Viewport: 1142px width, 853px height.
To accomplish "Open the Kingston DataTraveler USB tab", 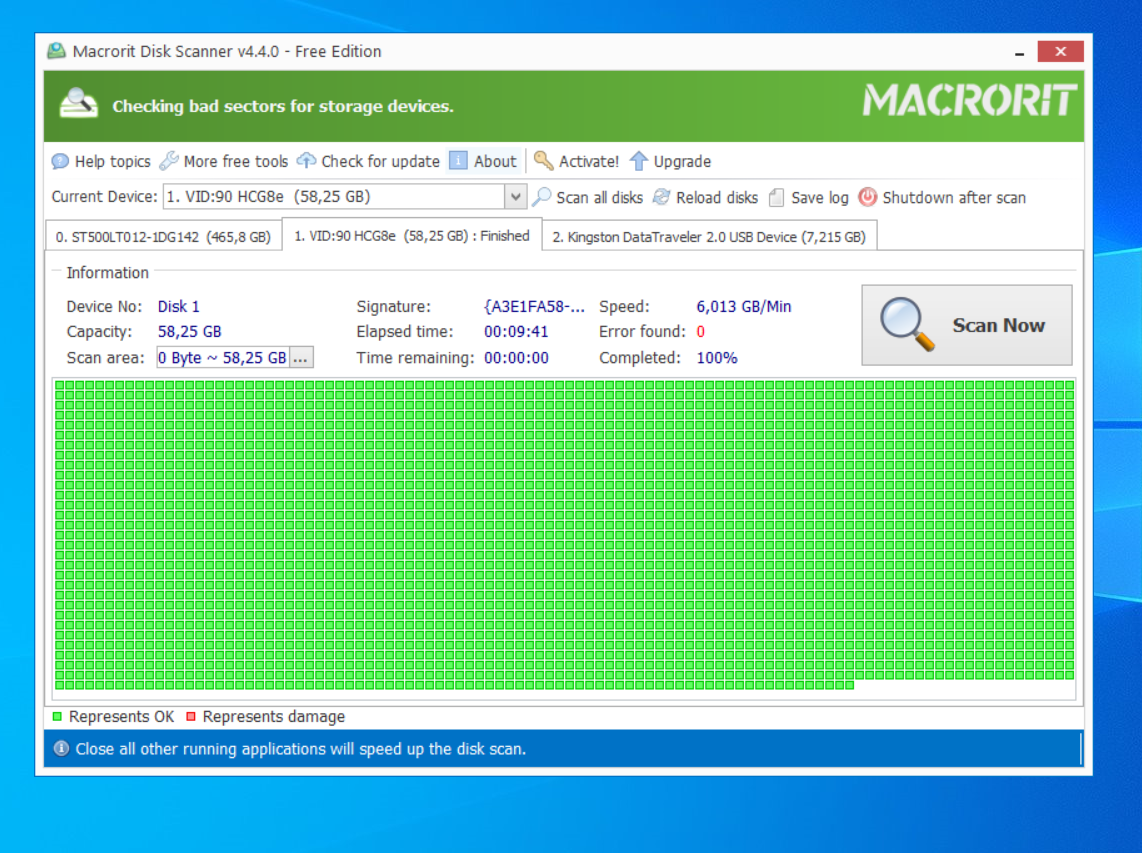I will coord(709,237).
